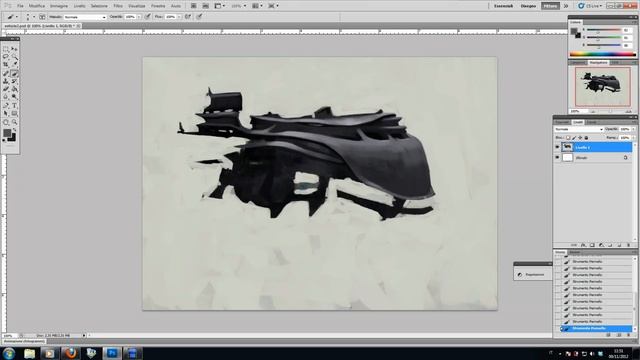The image size is (640, 360).
Task: Open the Modifica menu
Action: (37, 6)
